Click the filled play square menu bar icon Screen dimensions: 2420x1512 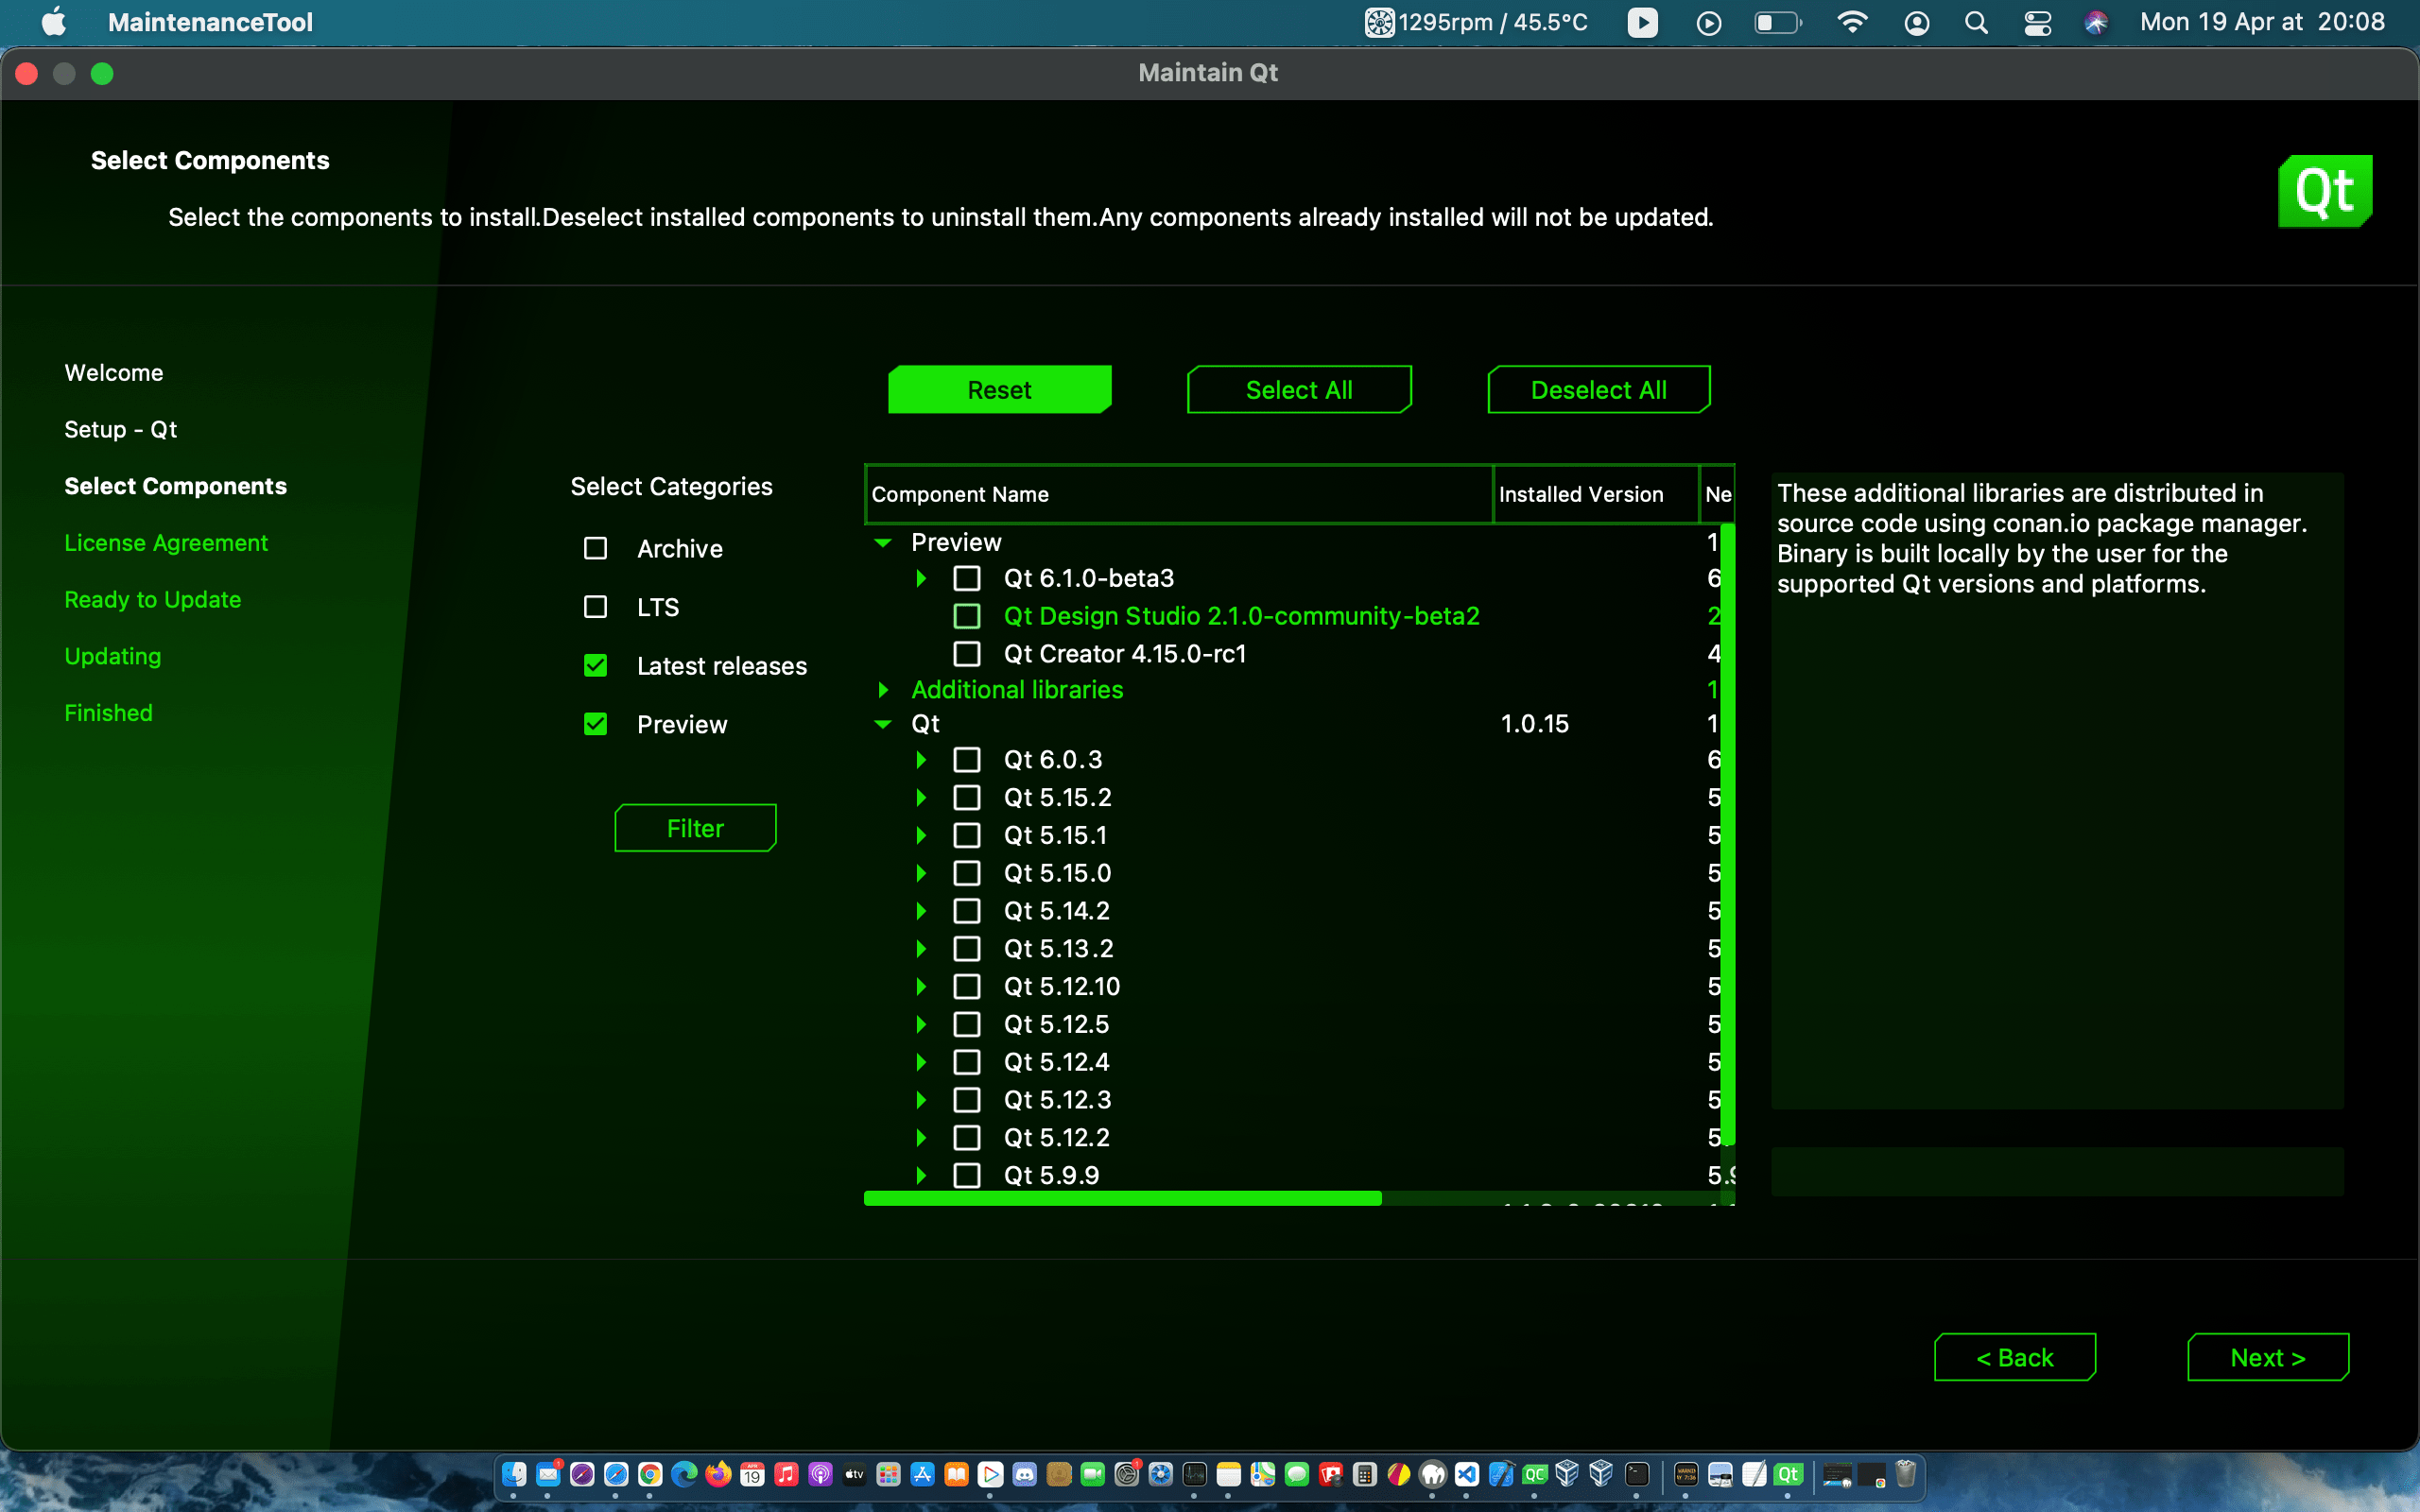pos(1642,22)
